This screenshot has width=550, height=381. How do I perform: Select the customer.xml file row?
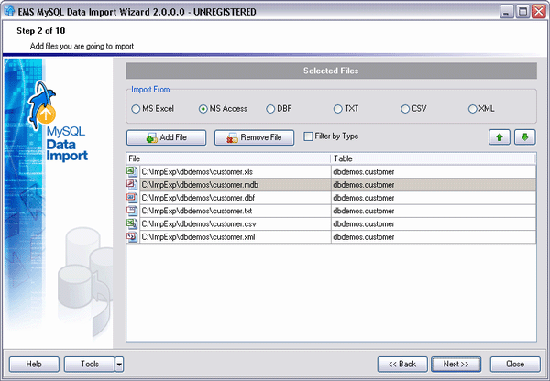coord(331,237)
